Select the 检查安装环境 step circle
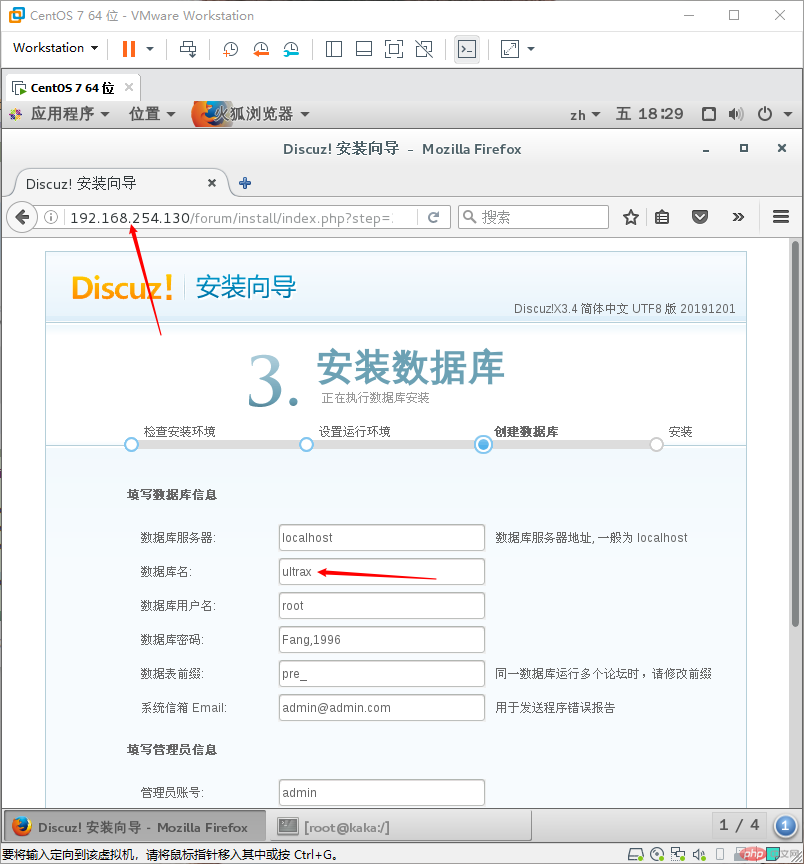This screenshot has height=864, width=804. coord(131,445)
